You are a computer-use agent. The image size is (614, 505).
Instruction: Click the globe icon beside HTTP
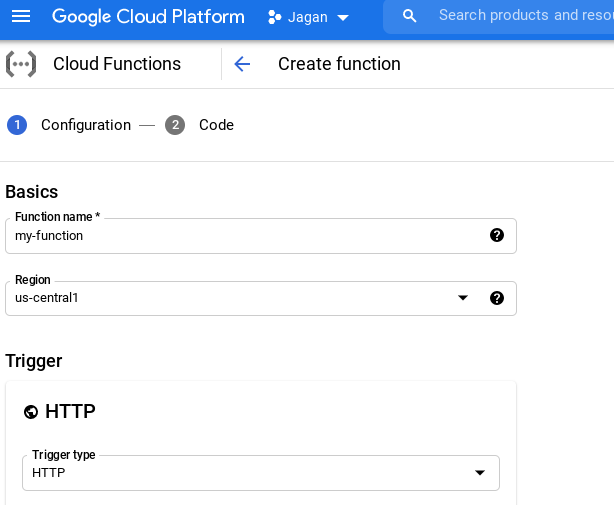[31, 412]
